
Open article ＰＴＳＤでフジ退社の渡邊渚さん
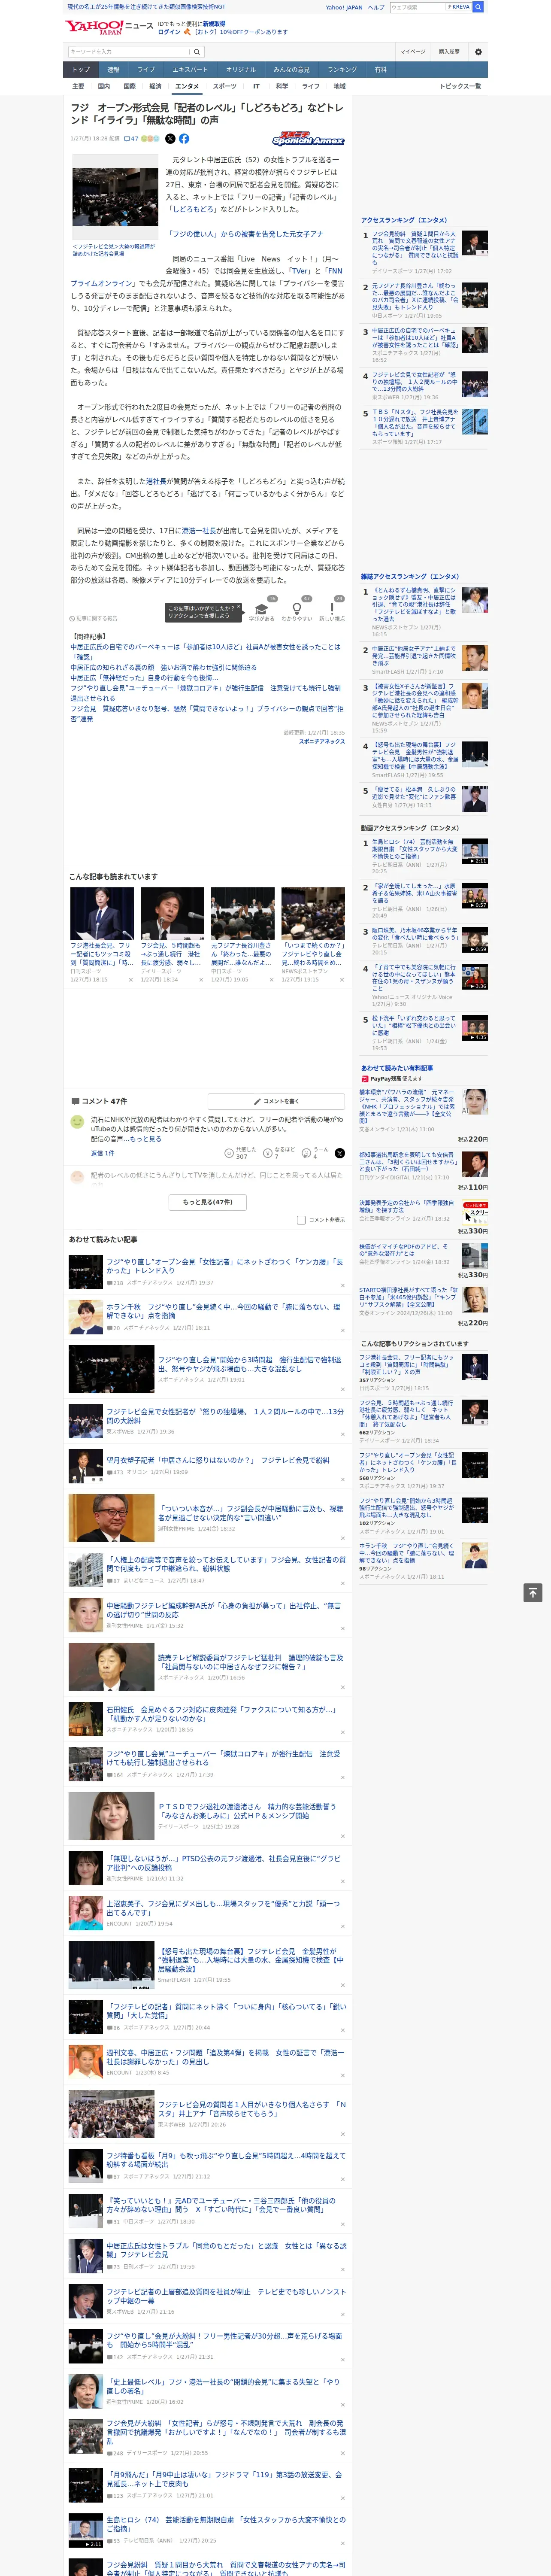coord(247,1811)
